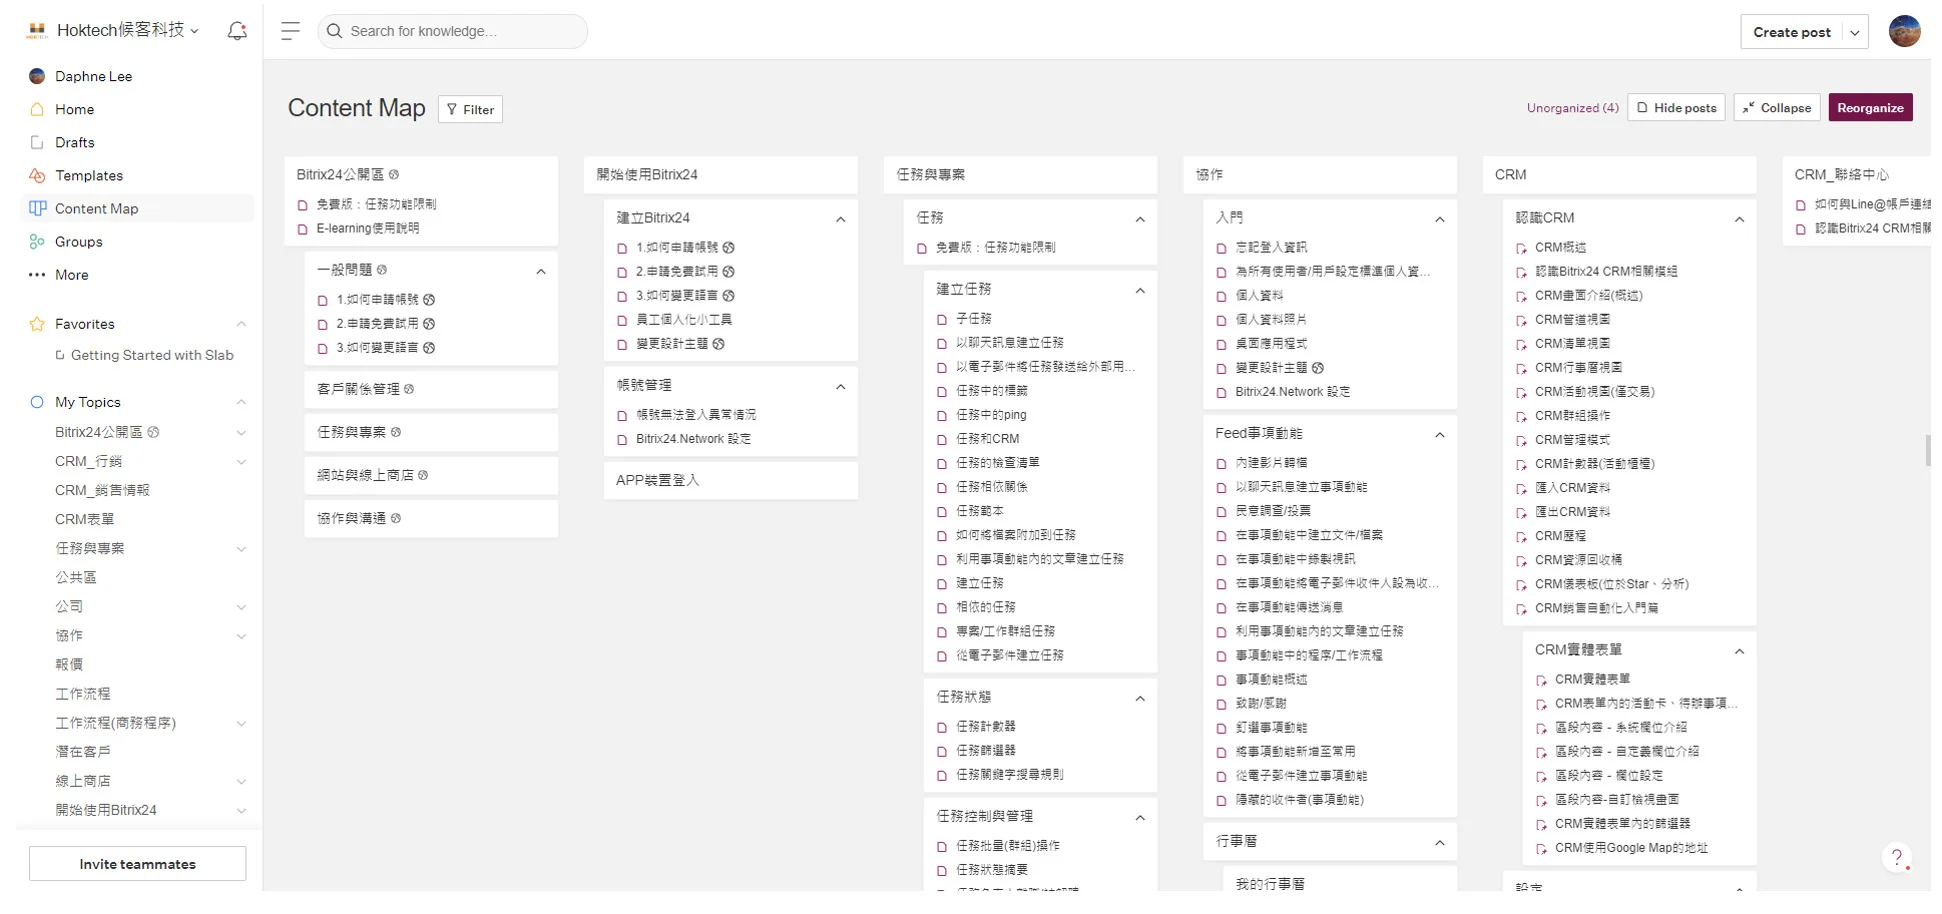Click the document icon beside 帳號無法登入異常情況
This screenshot has width=1942, height=914.
coord(622,415)
